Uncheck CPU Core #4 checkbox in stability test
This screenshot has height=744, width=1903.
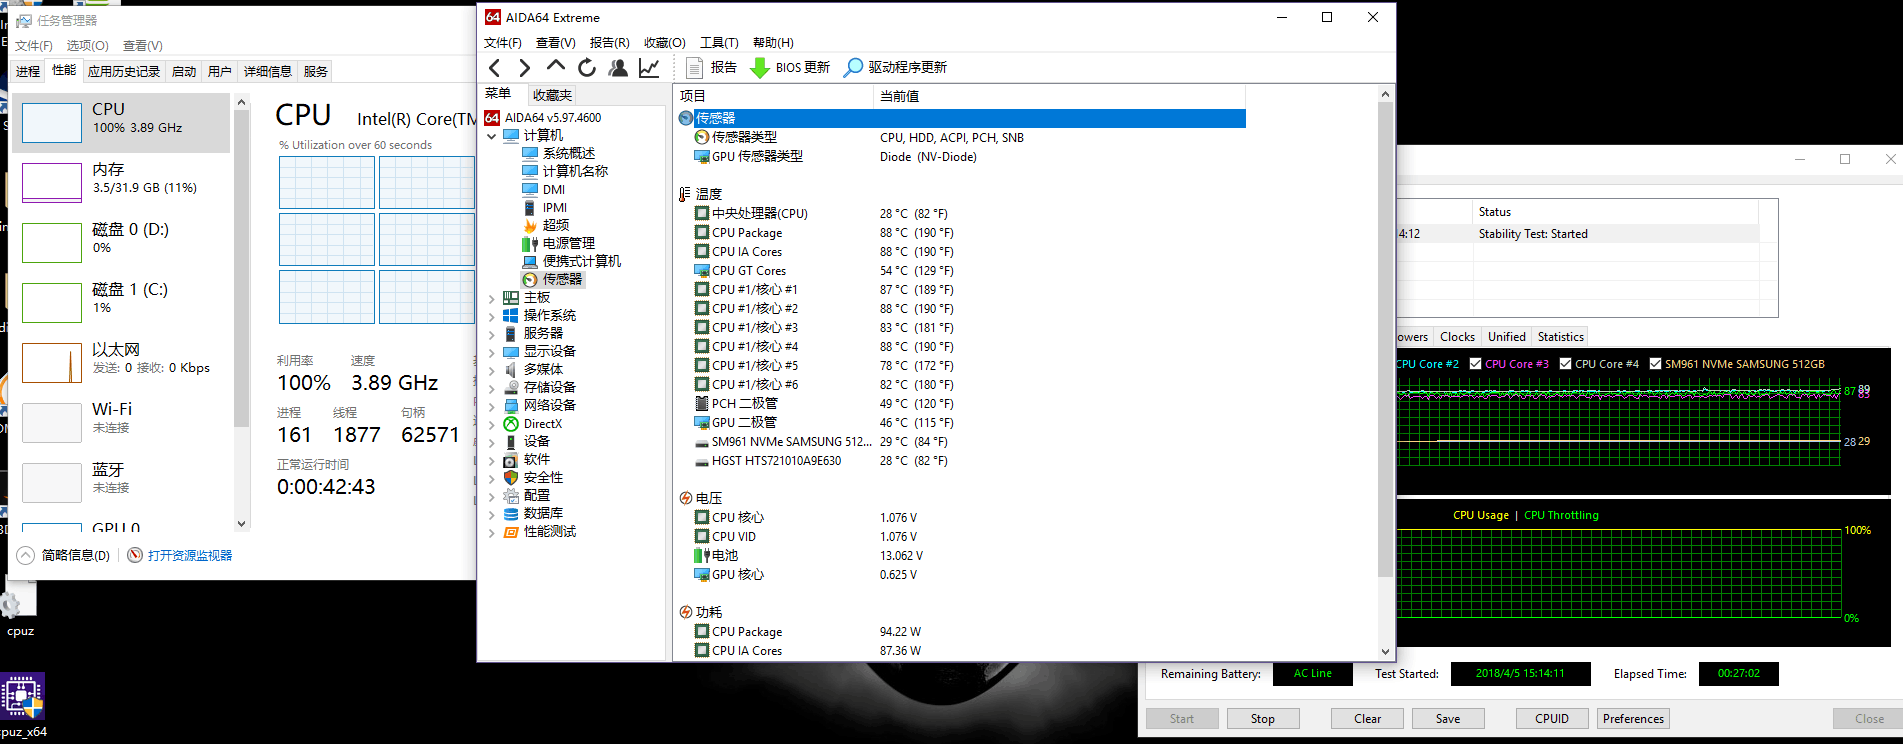click(x=1565, y=364)
